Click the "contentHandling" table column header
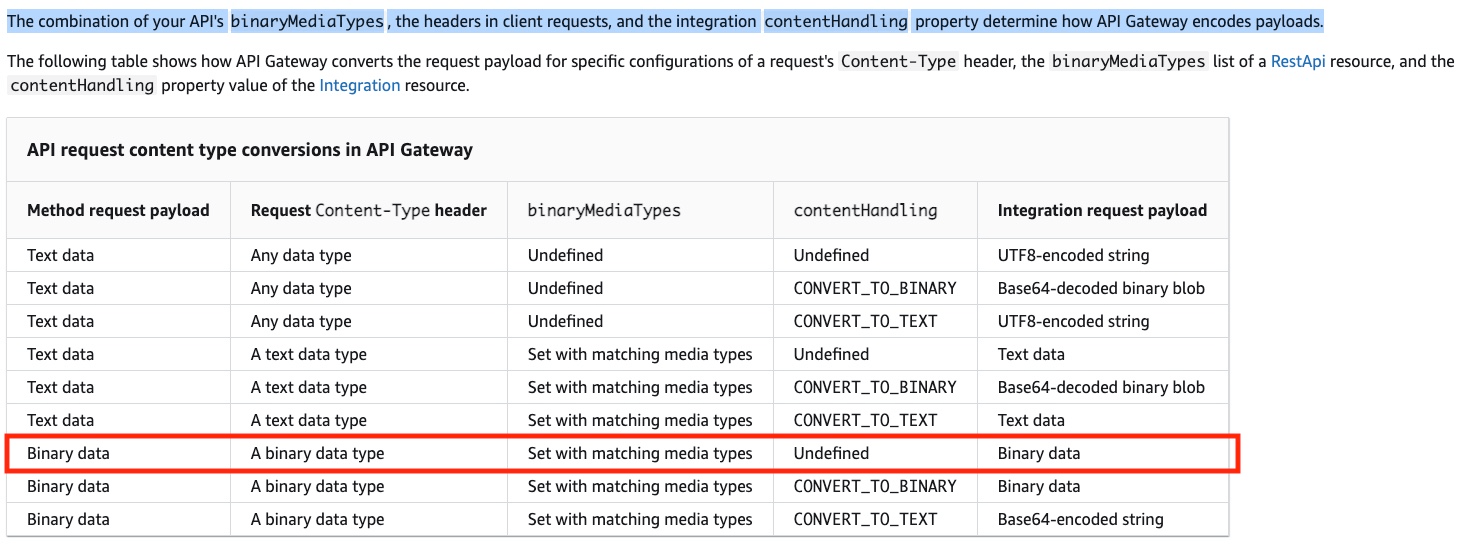Image resolution: width=1470 pixels, height=552 pixels. (x=865, y=210)
